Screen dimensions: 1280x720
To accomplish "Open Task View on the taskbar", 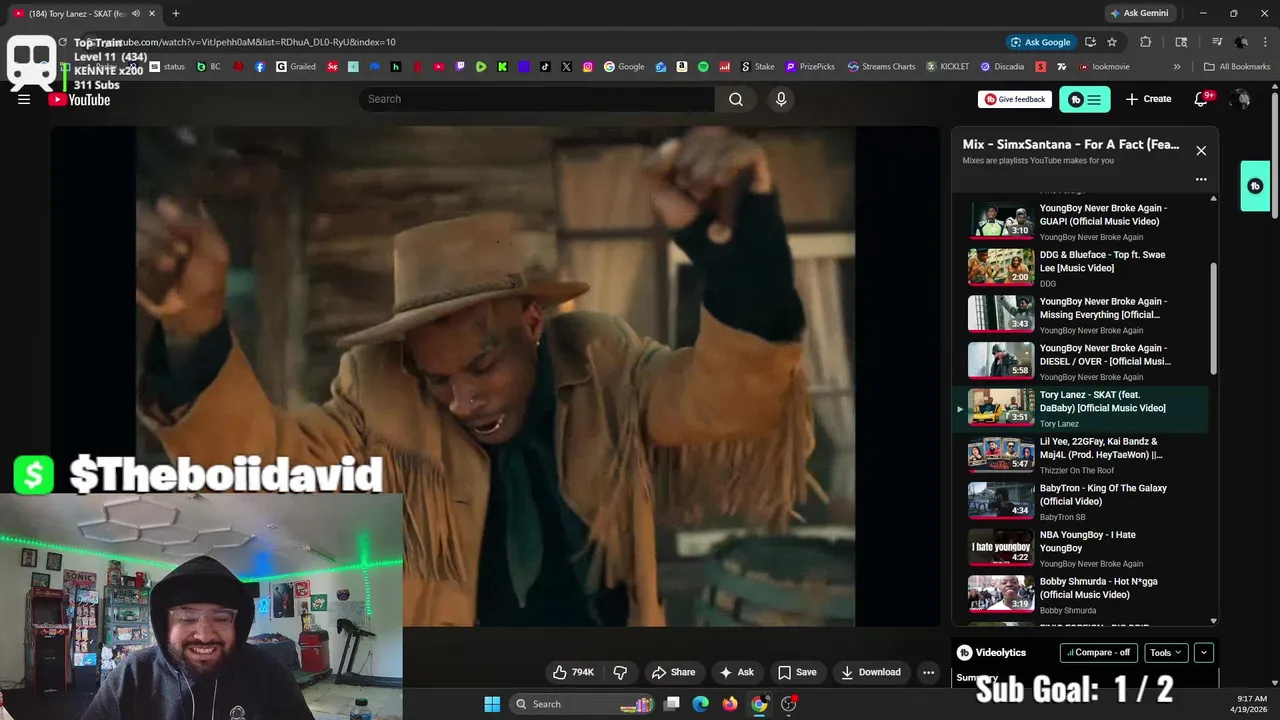I will [x=672, y=704].
